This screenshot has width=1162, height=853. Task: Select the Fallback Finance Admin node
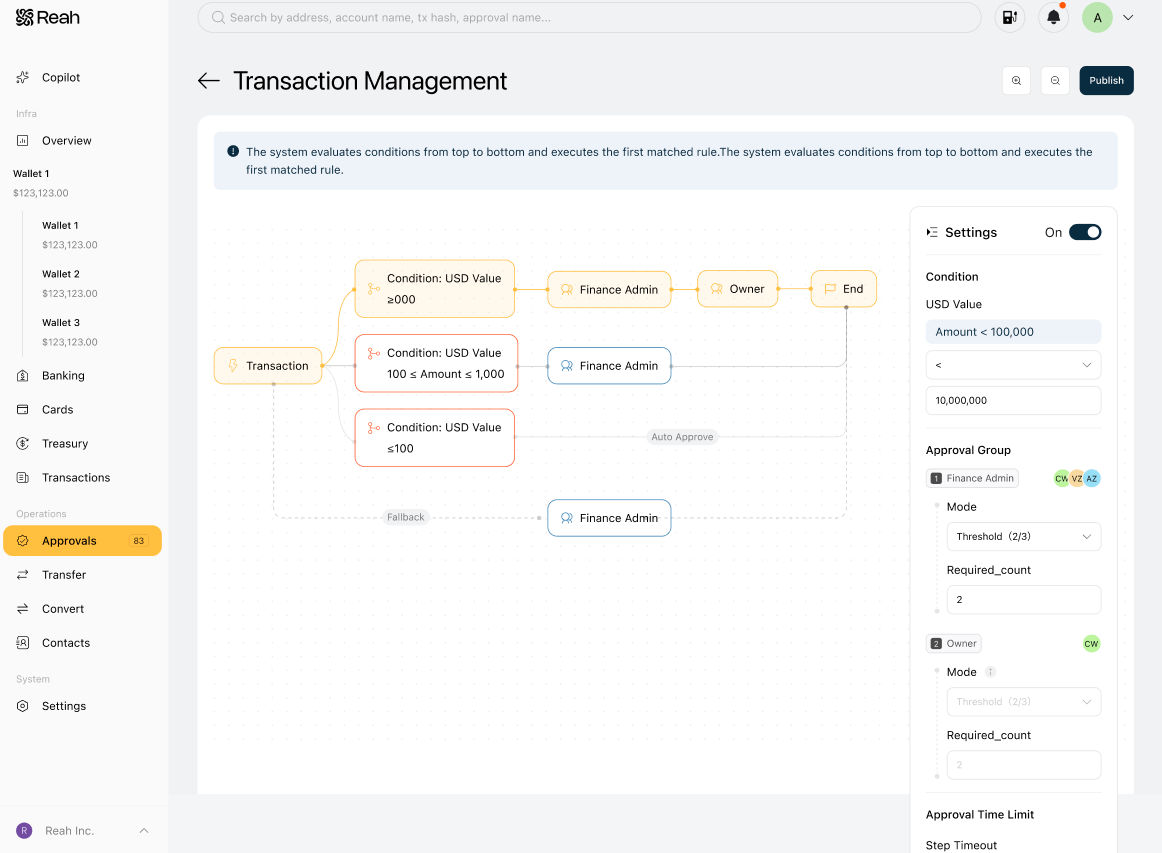click(x=609, y=518)
